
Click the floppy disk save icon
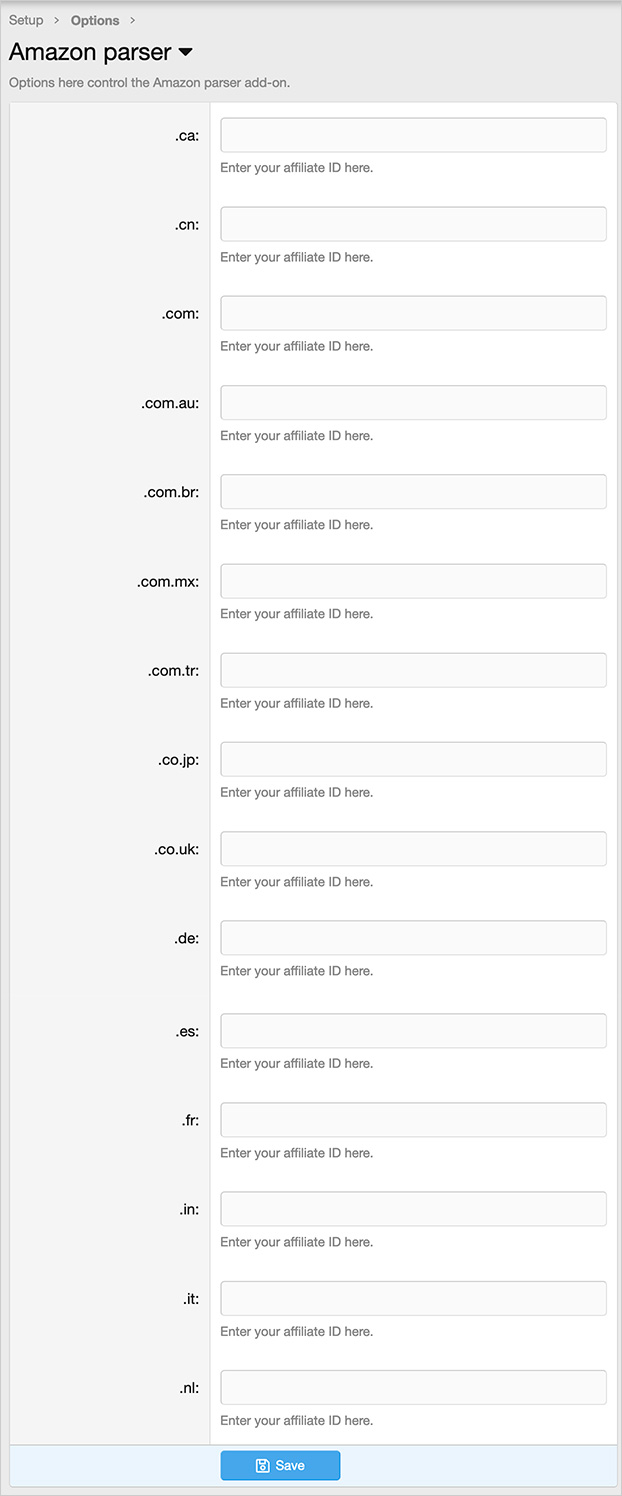(x=263, y=1465)
